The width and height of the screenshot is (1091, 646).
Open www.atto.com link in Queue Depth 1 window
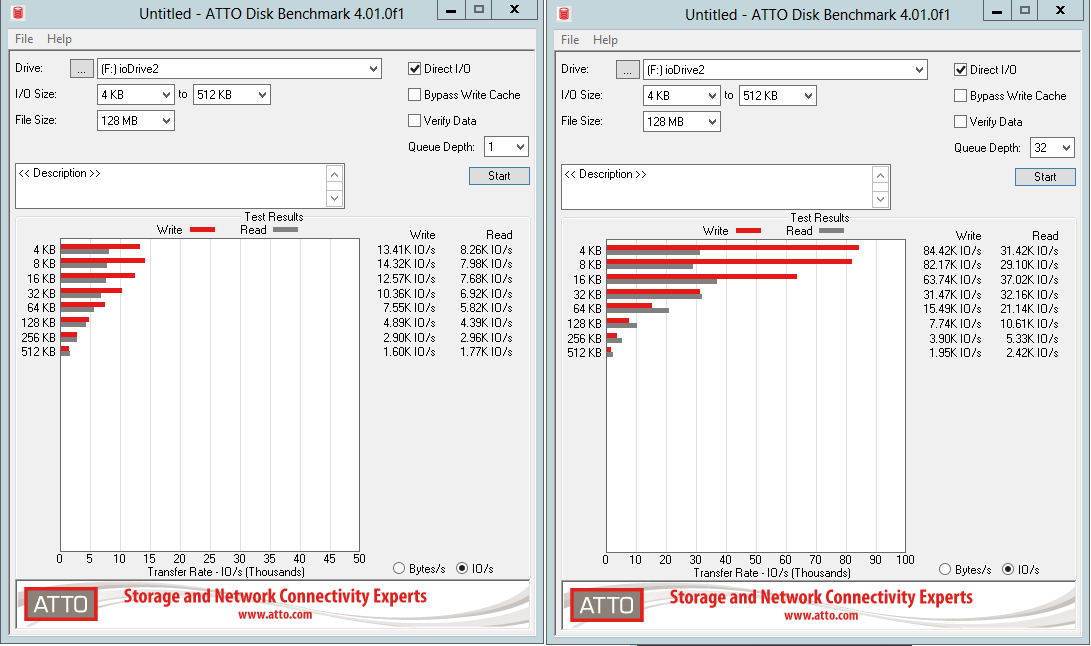pos(275,615)
